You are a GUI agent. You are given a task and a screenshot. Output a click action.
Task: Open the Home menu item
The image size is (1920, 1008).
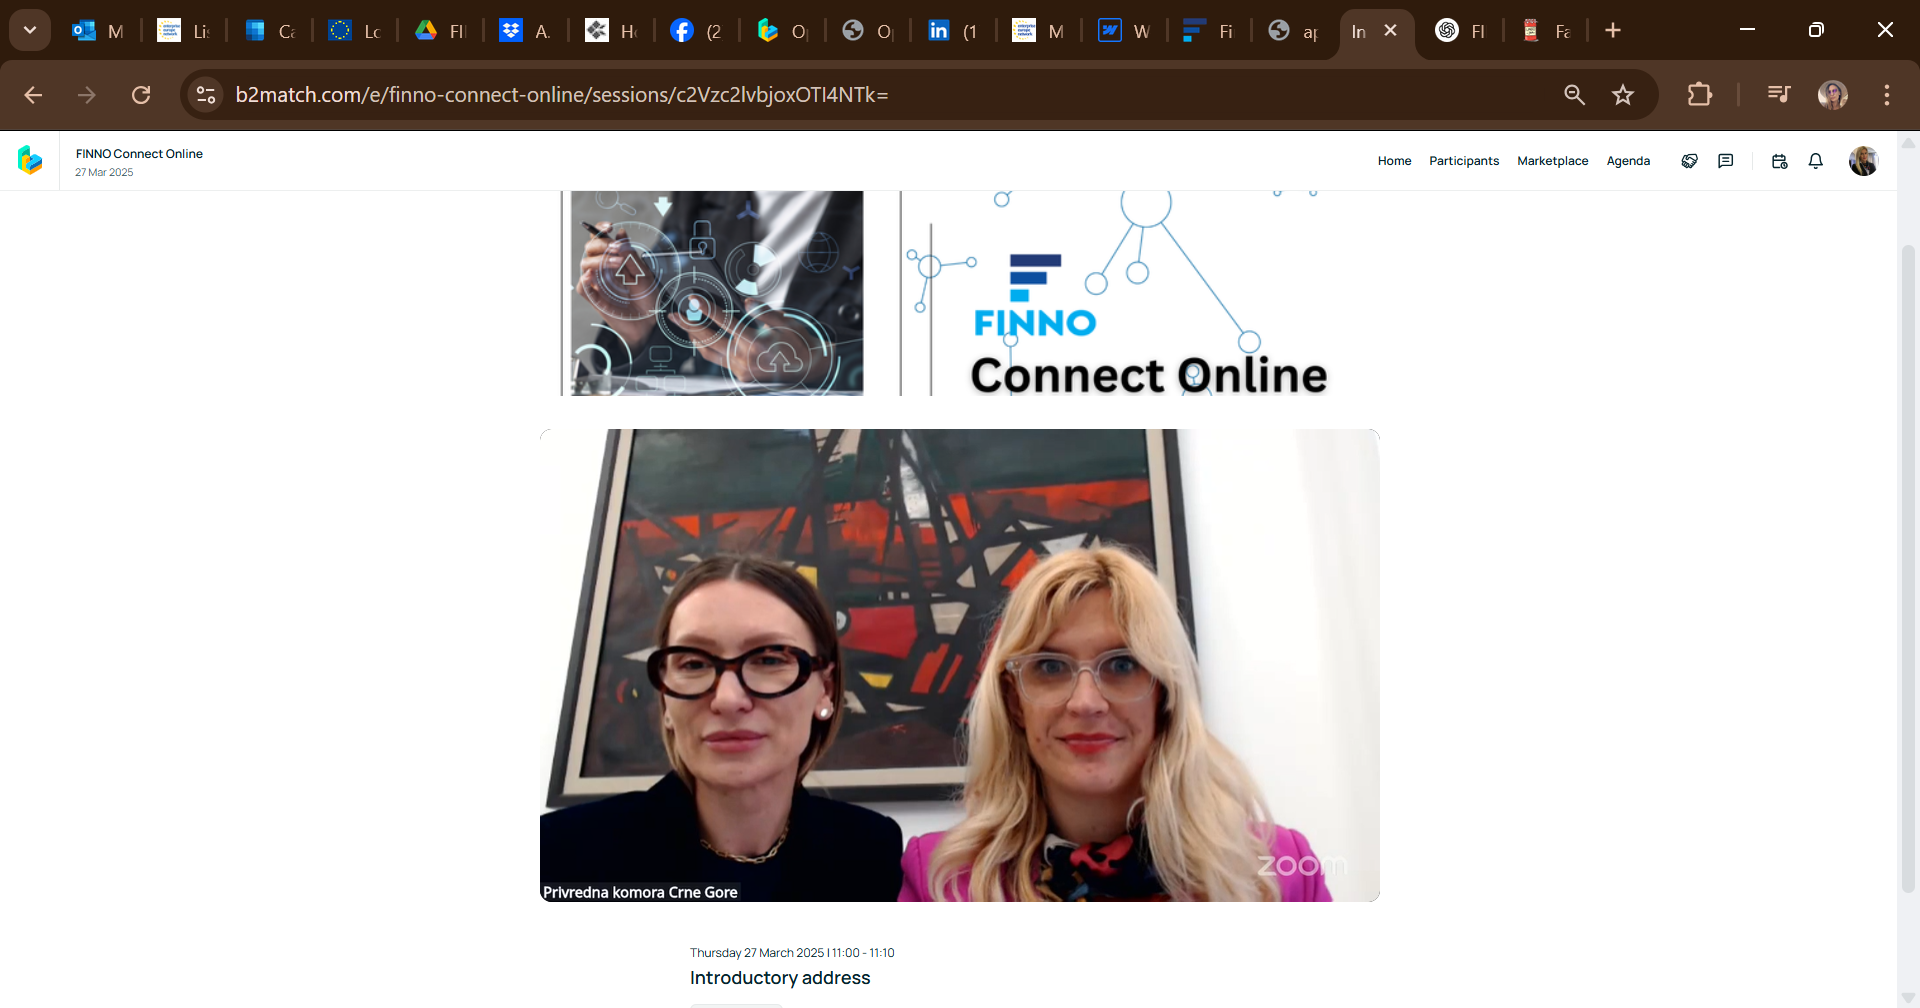[1394, 161]
